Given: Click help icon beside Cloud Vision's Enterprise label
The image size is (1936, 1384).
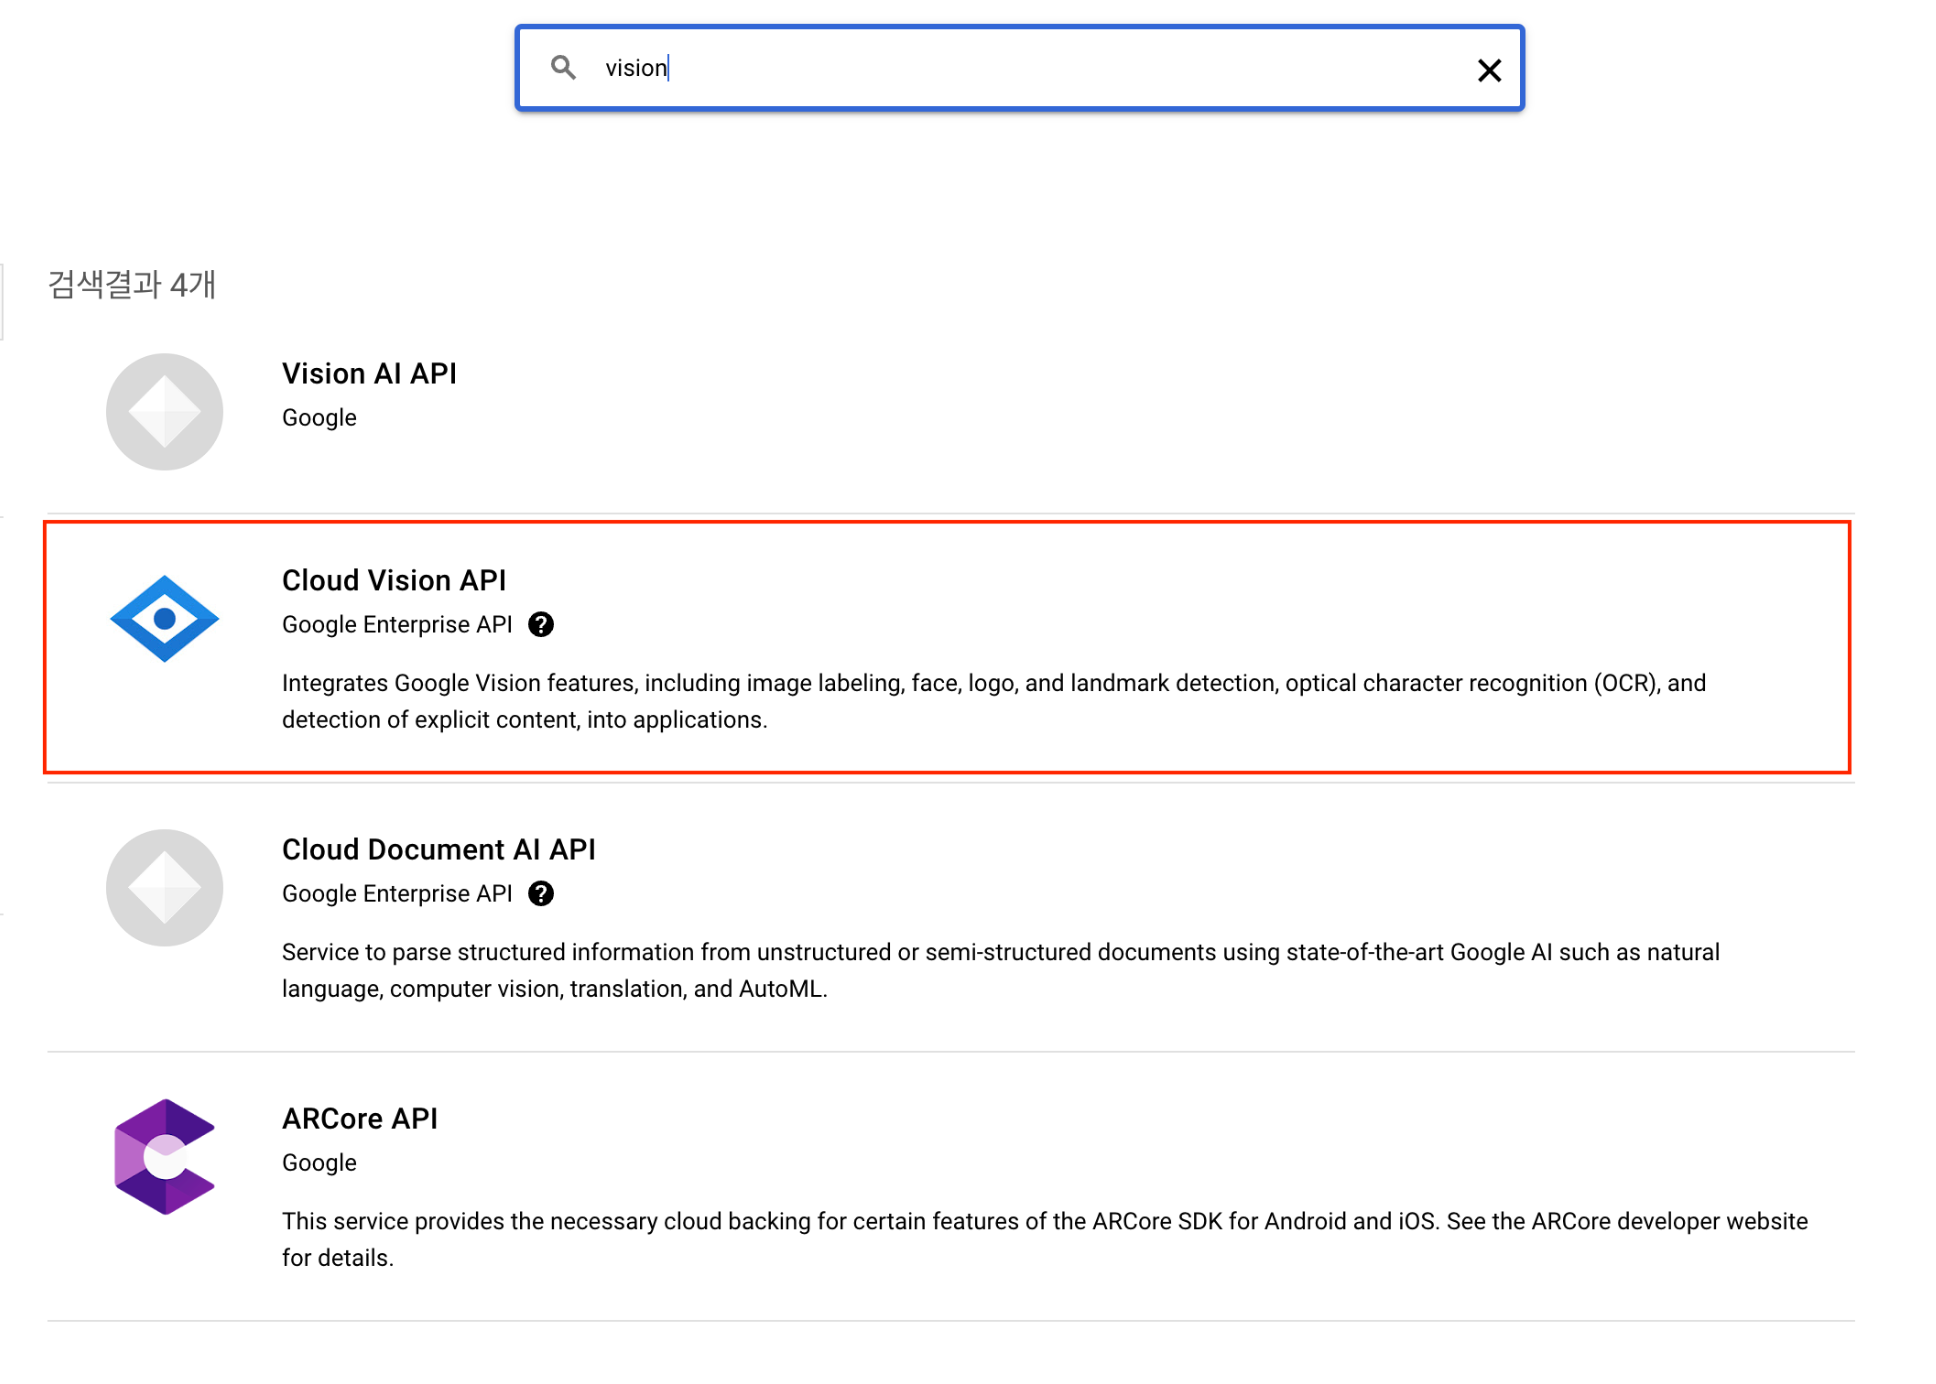Looking at the screenshot, I should pos(540,624).
